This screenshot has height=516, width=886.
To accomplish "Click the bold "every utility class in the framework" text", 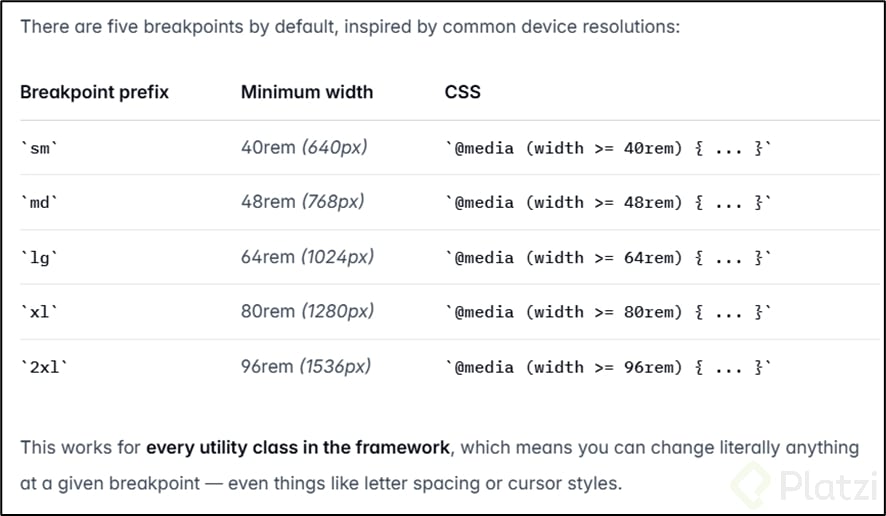I will click(298, 447).
